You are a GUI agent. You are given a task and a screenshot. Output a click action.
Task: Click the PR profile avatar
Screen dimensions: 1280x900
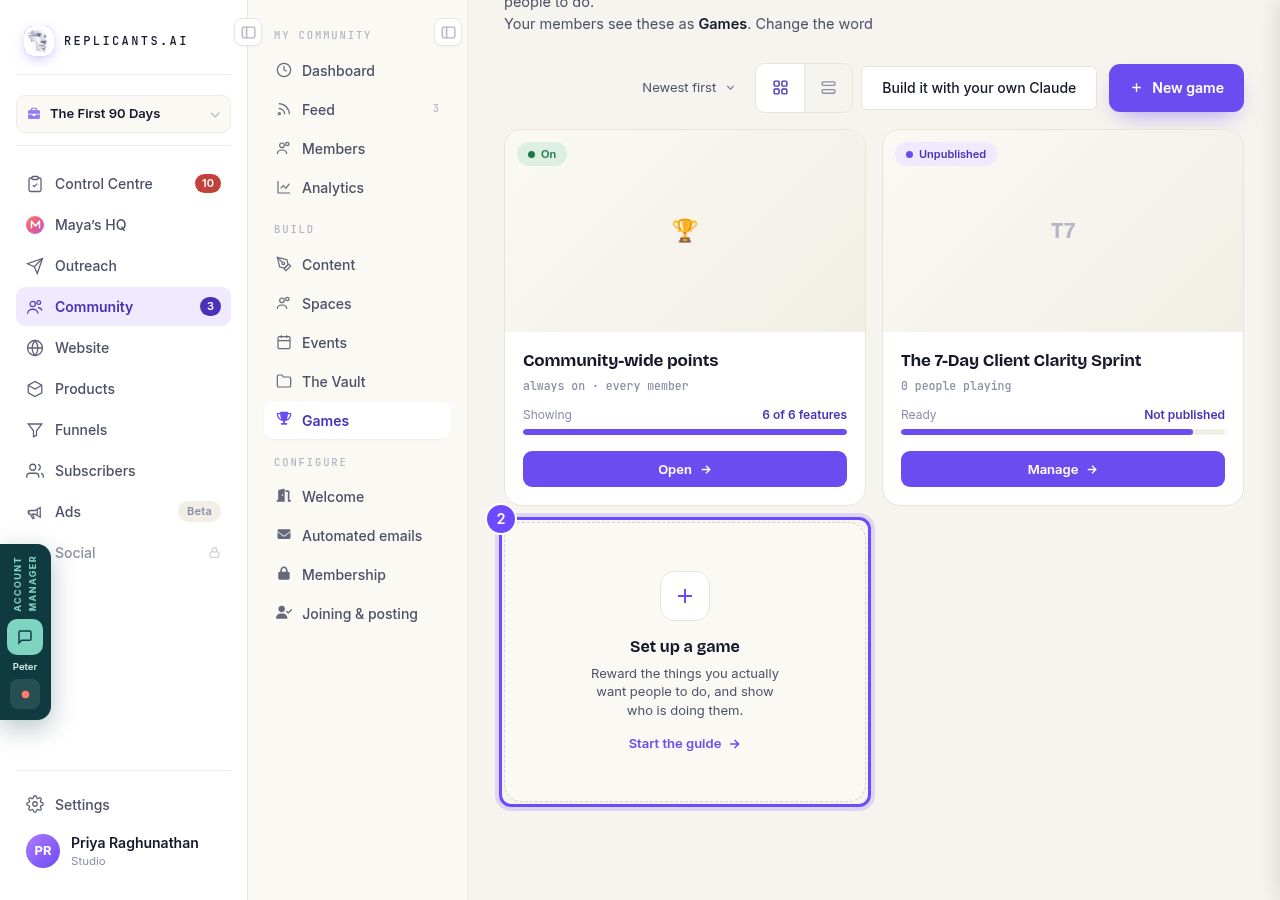43,851
